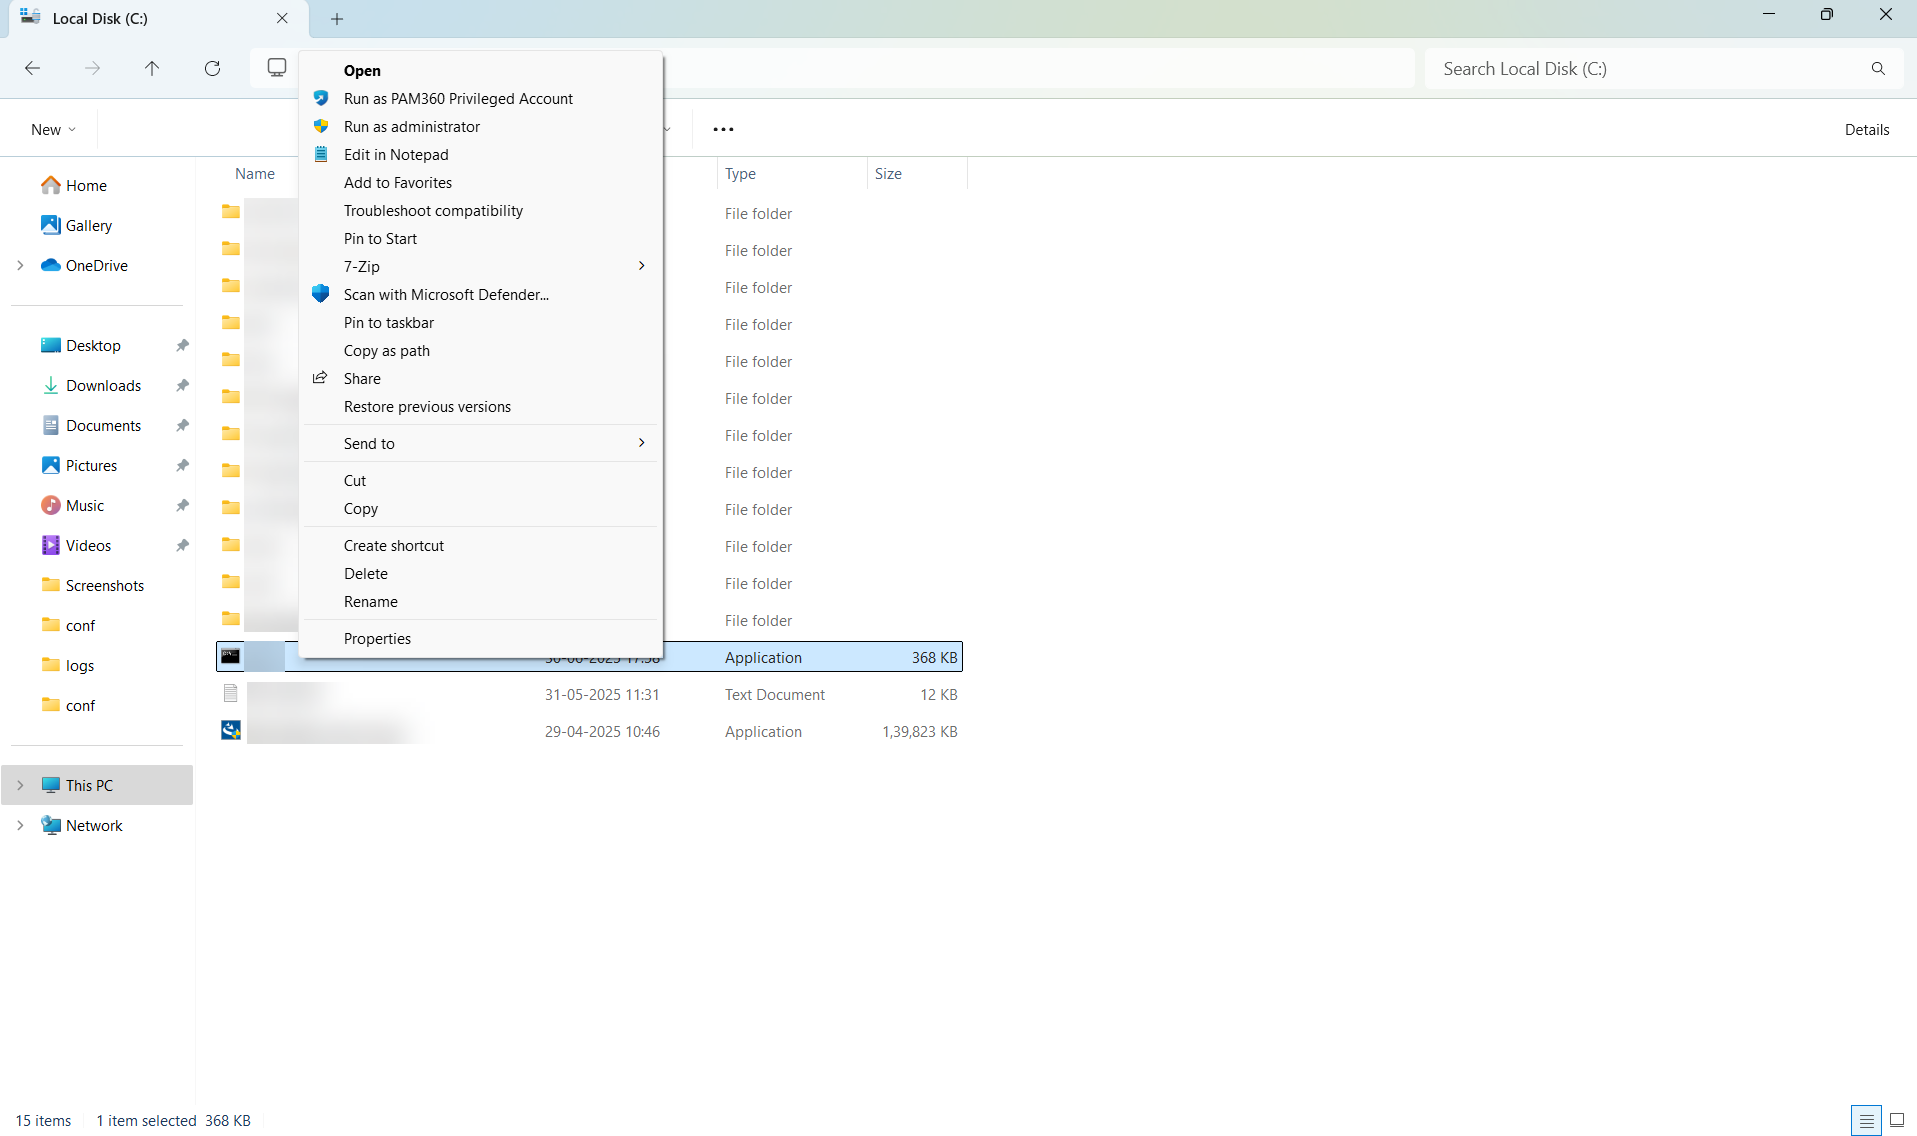Unpin Music using its pin icon

pos(182,506)
